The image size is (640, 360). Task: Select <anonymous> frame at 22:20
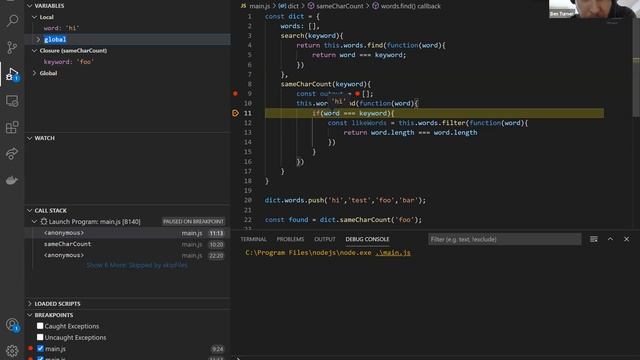[128, 255]
